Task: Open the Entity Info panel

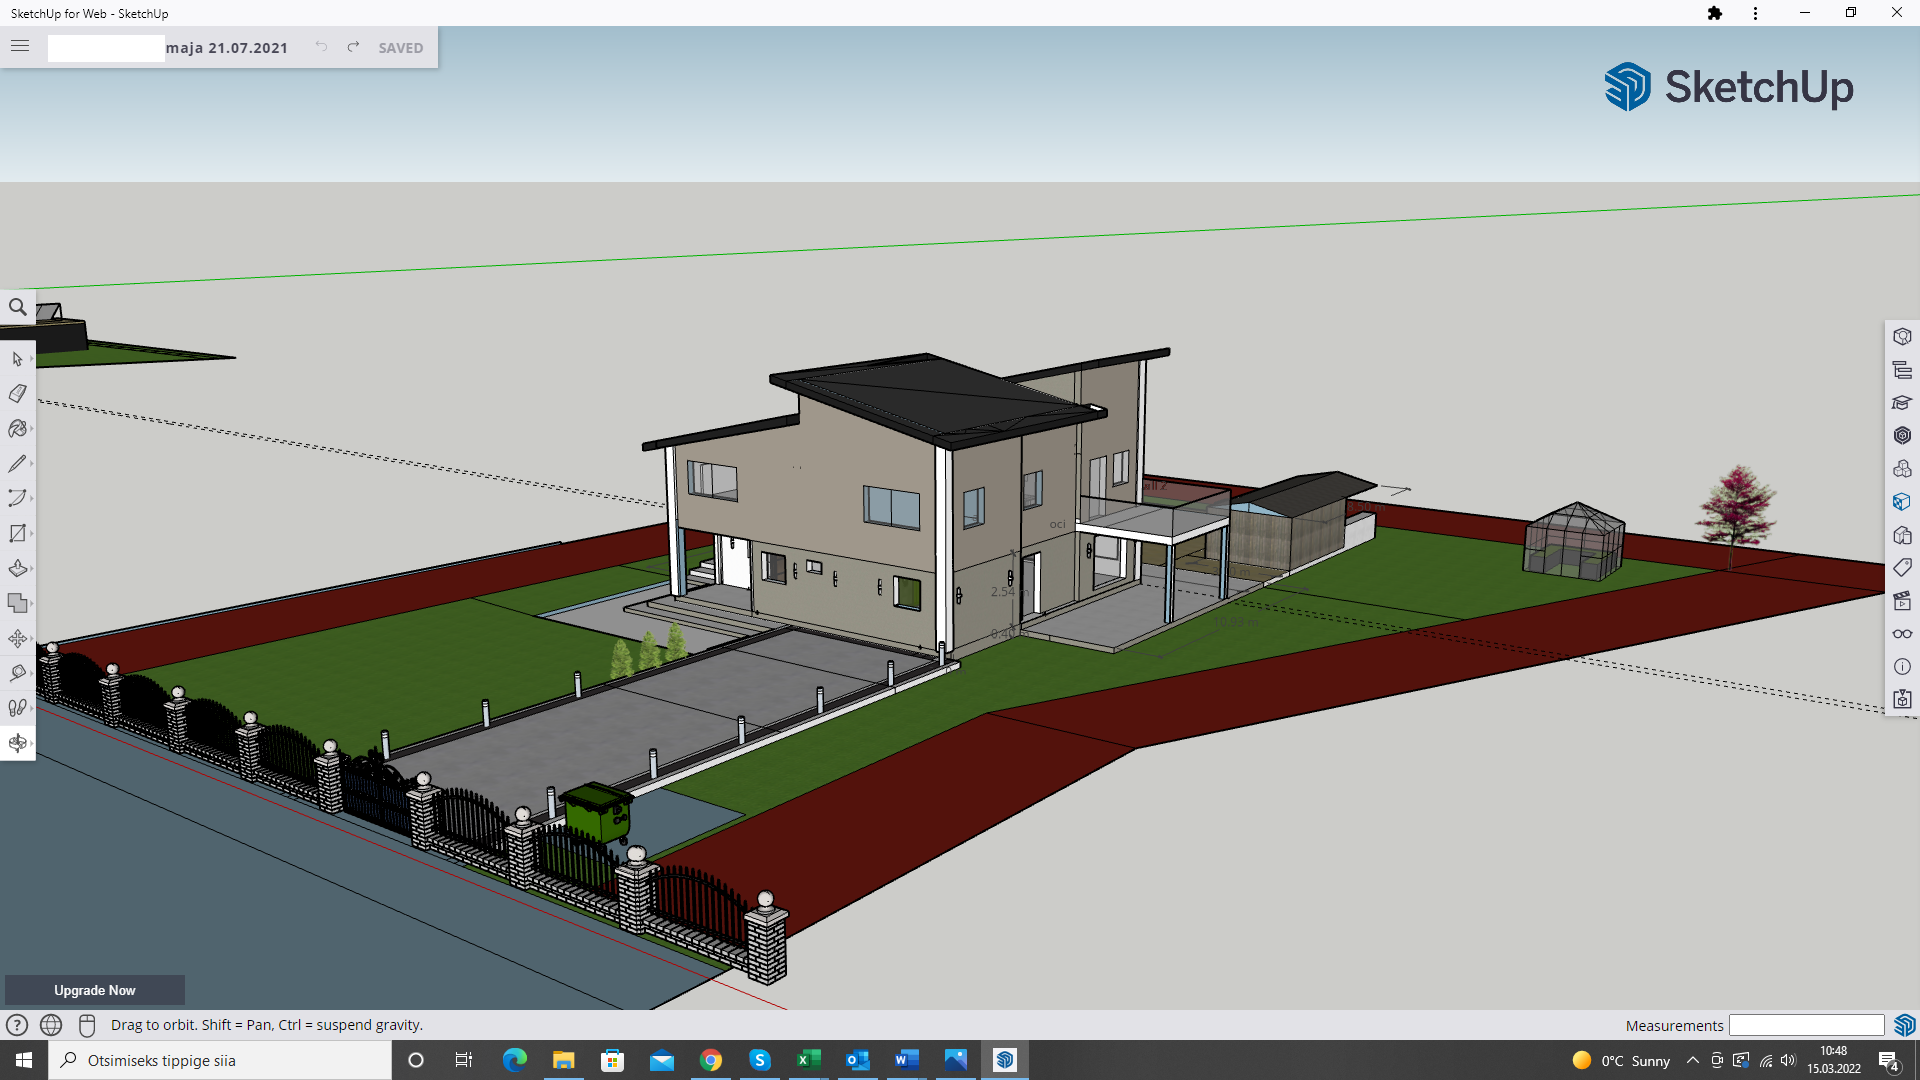Action: pyautogui.click(x=1902, y=337)
